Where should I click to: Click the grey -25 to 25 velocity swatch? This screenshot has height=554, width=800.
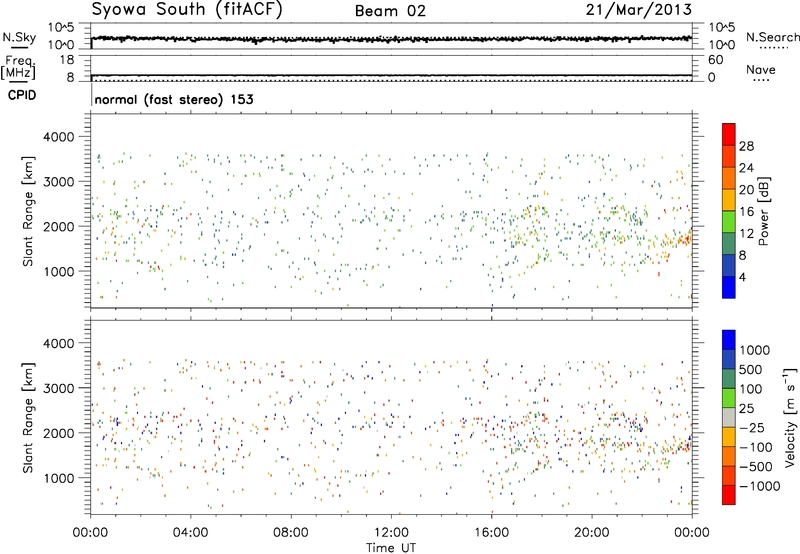(x=729, y=417)
